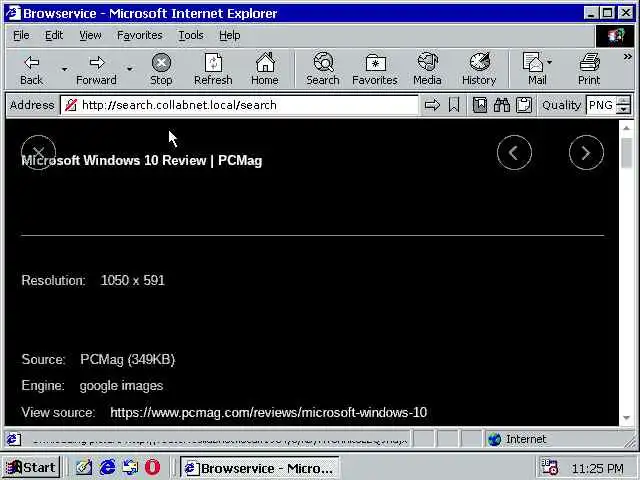The image size is (640, 480).
Task: Click the Quality PNG value field
Action: 601,105
